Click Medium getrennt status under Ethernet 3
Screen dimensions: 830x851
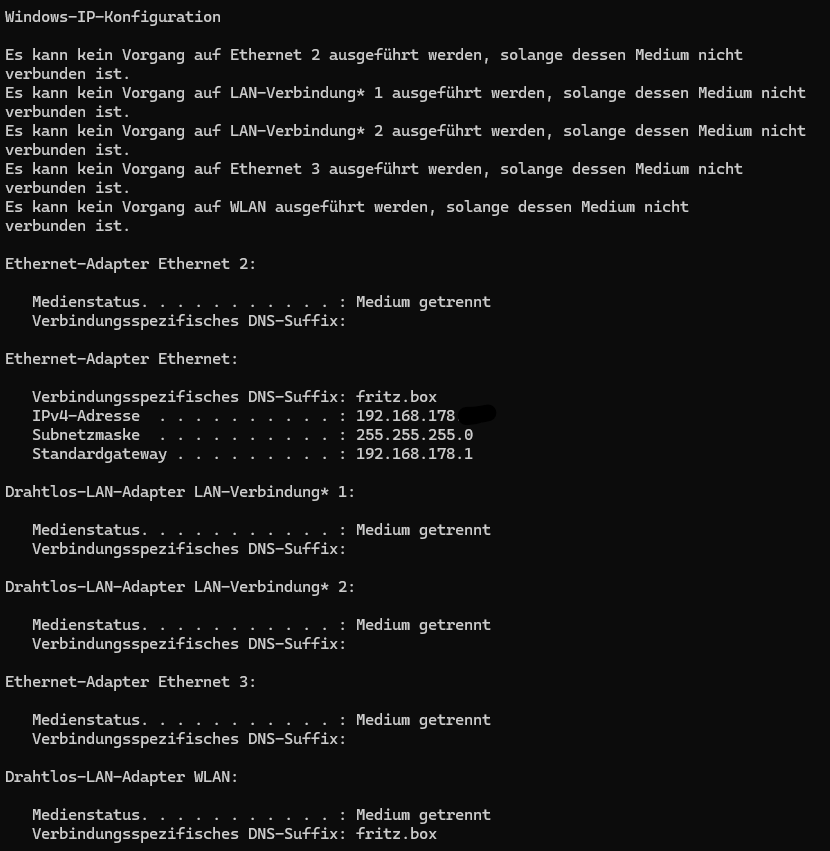[x=423, y=720]
